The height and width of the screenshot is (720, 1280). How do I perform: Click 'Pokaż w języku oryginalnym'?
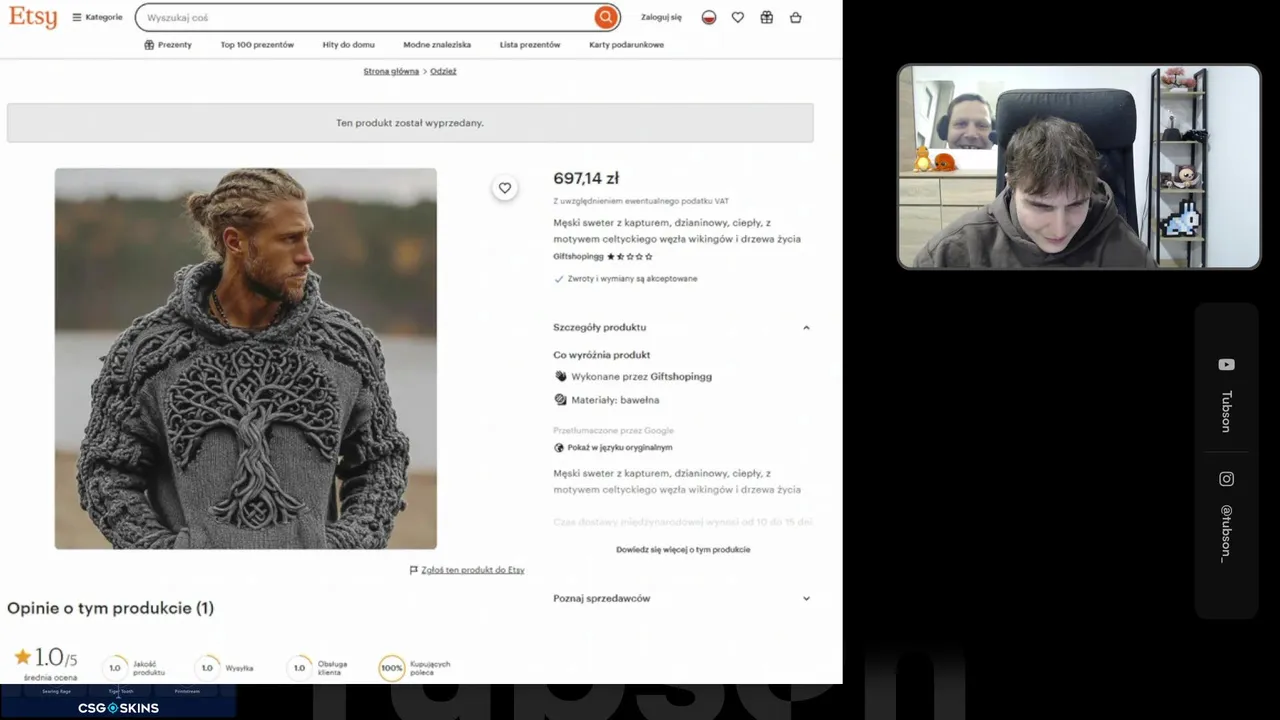point(620,448)
